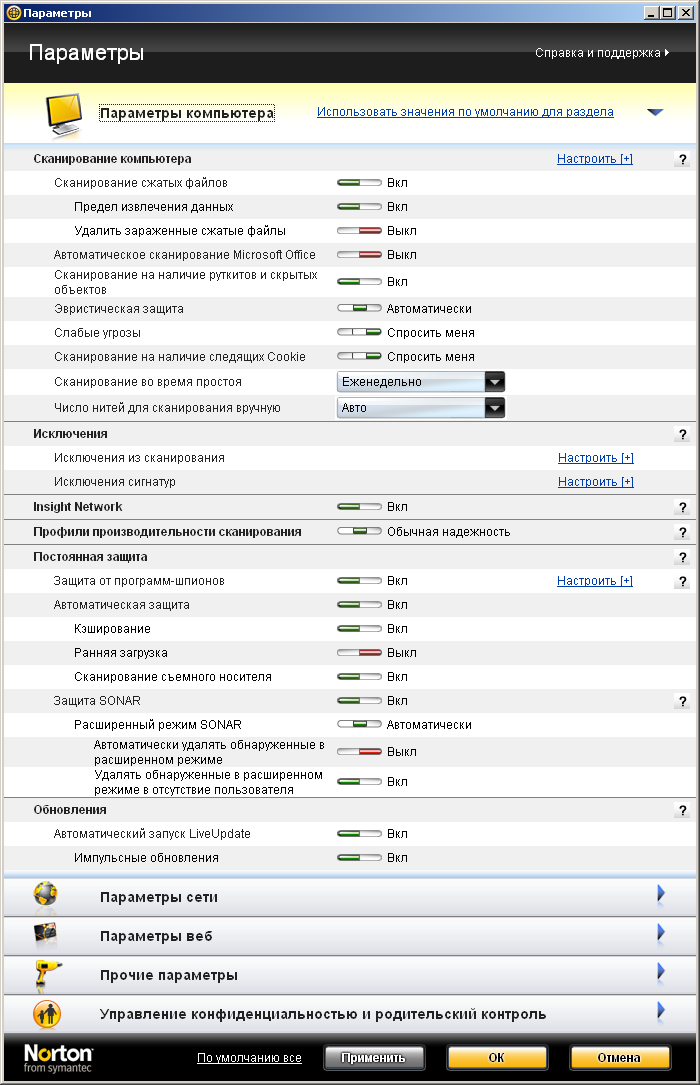The height and width of the screenshot is (1085, 700).
Task: Enable Ранняя загрузка switch
Action: 359,653
